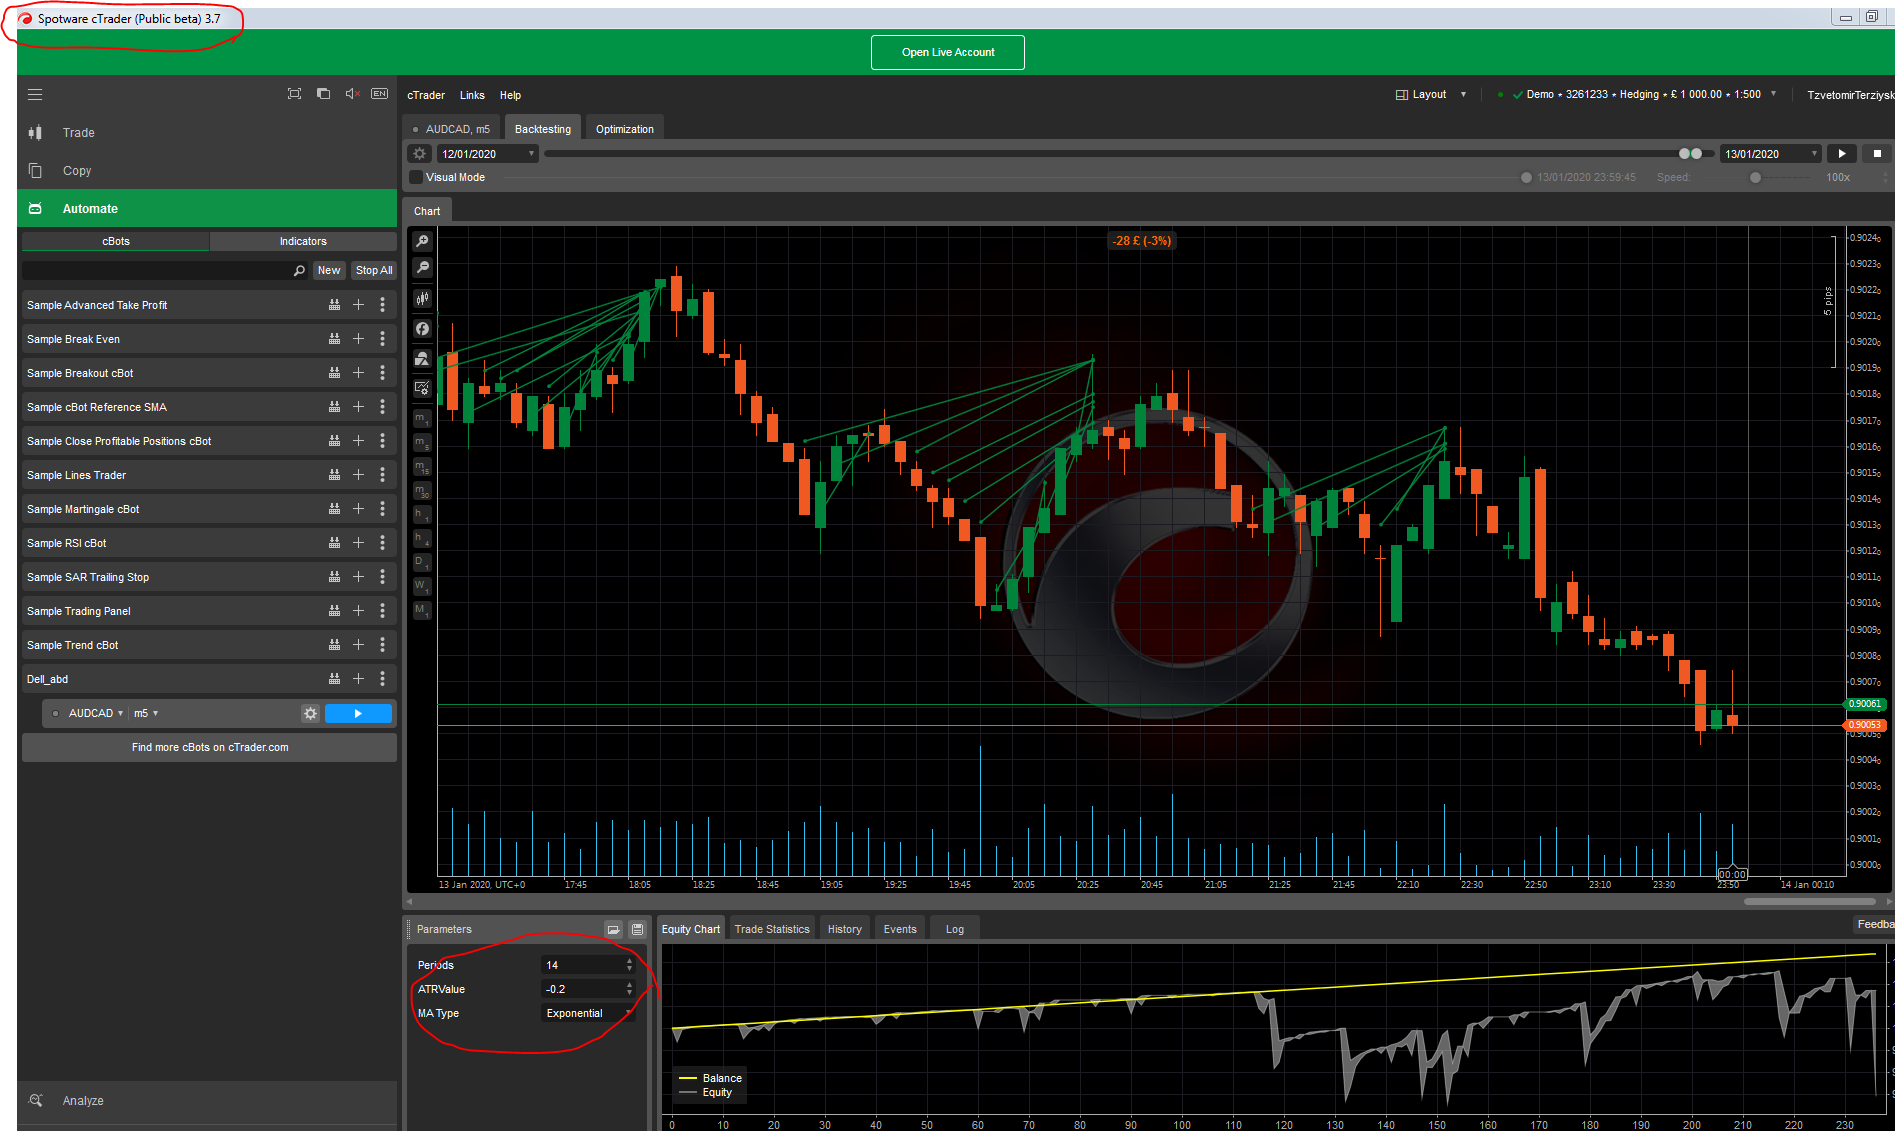The image size is (1895, 1131).
Task: Click the cBot search field
Action: tap(164, 270)
